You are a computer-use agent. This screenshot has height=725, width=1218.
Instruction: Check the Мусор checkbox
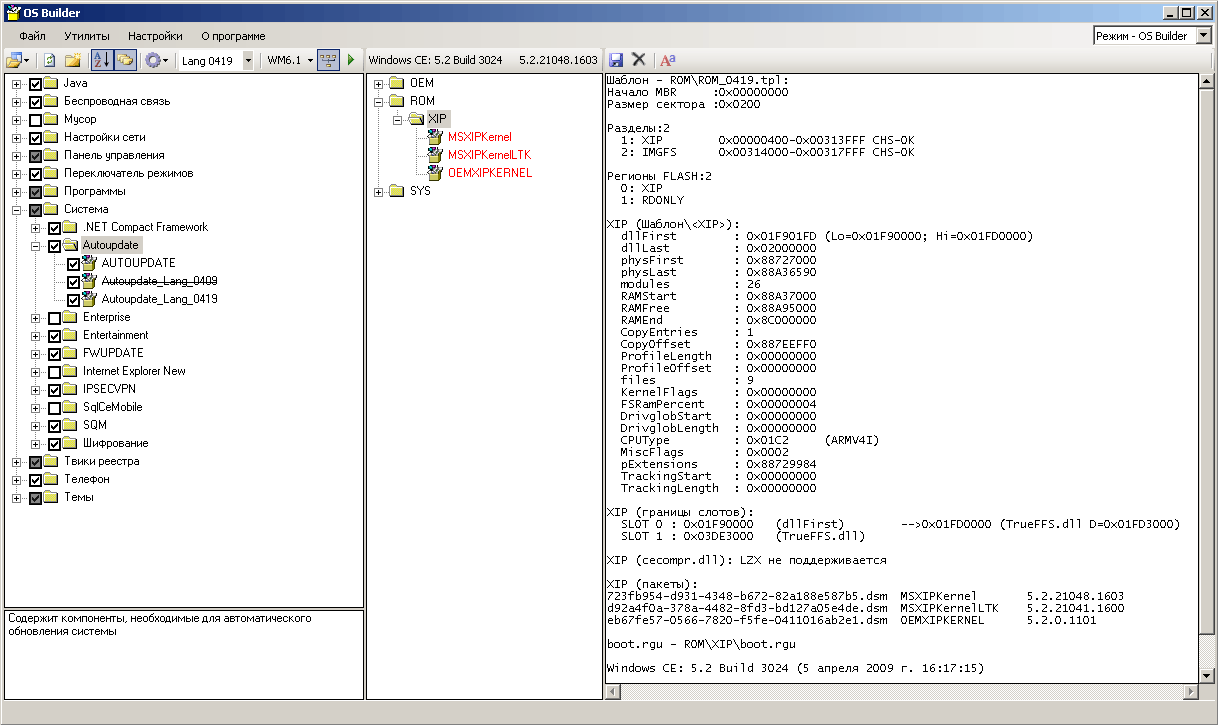point(36,119)
